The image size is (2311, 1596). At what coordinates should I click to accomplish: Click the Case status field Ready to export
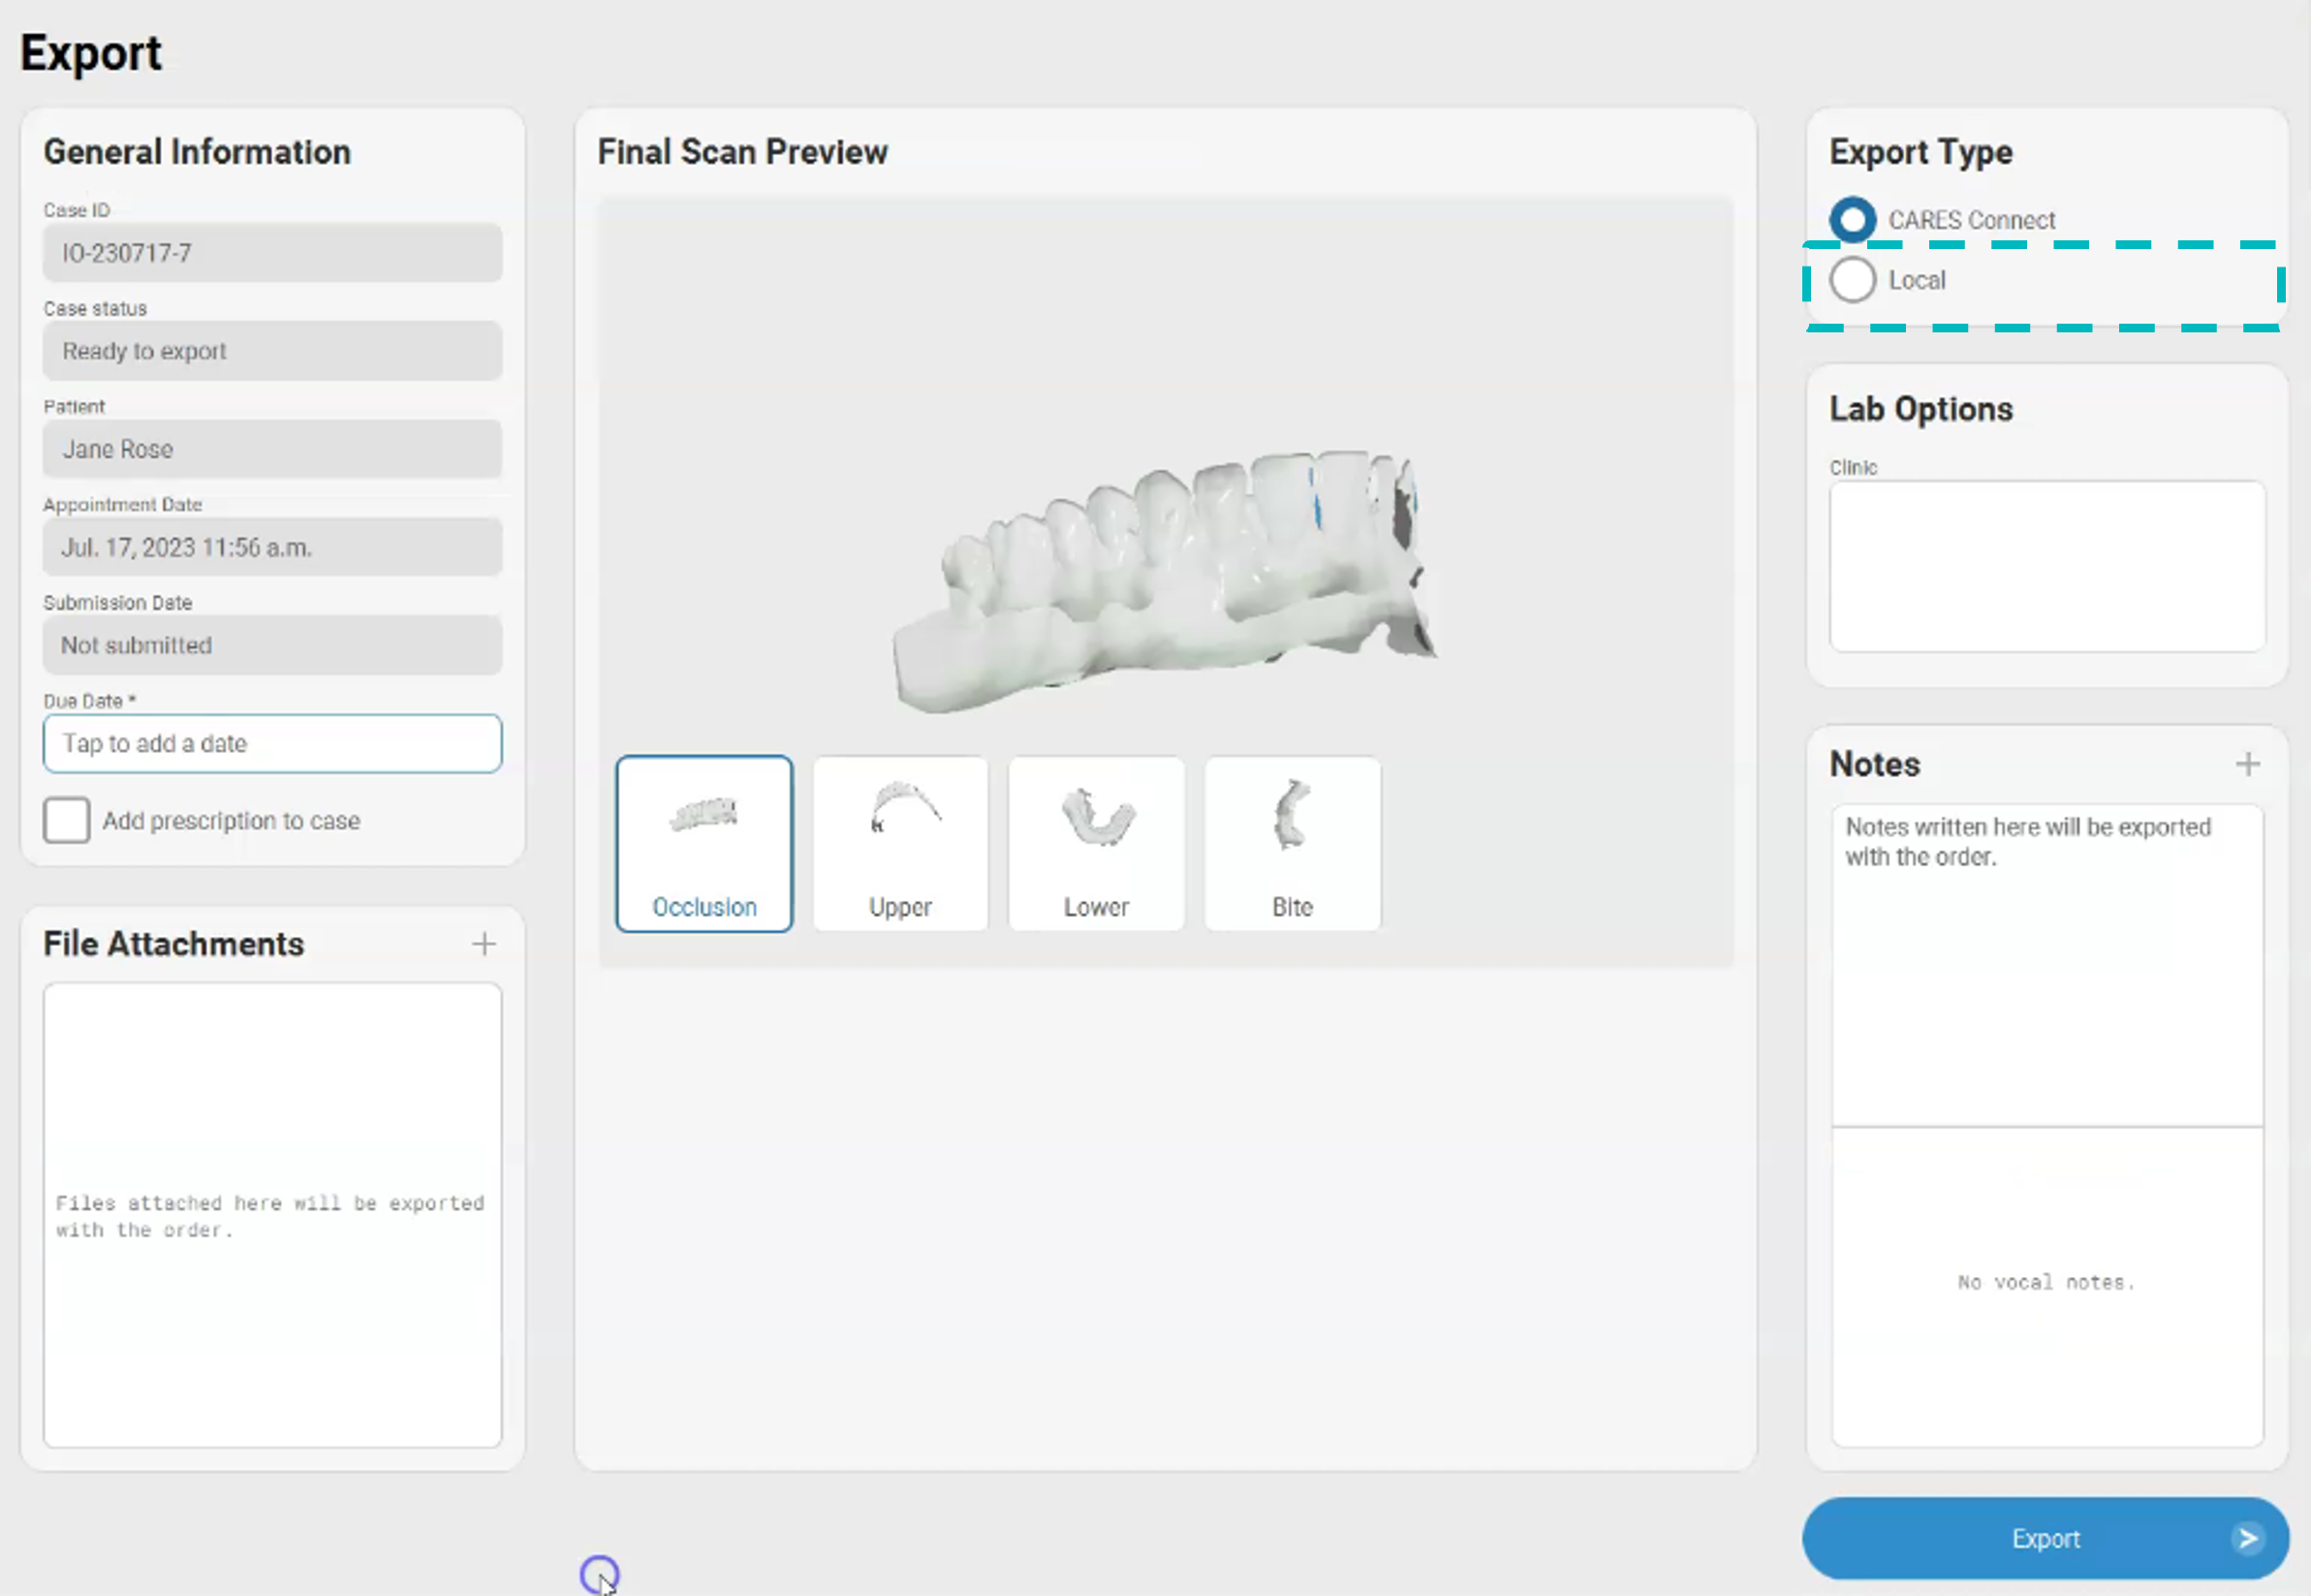272,351
